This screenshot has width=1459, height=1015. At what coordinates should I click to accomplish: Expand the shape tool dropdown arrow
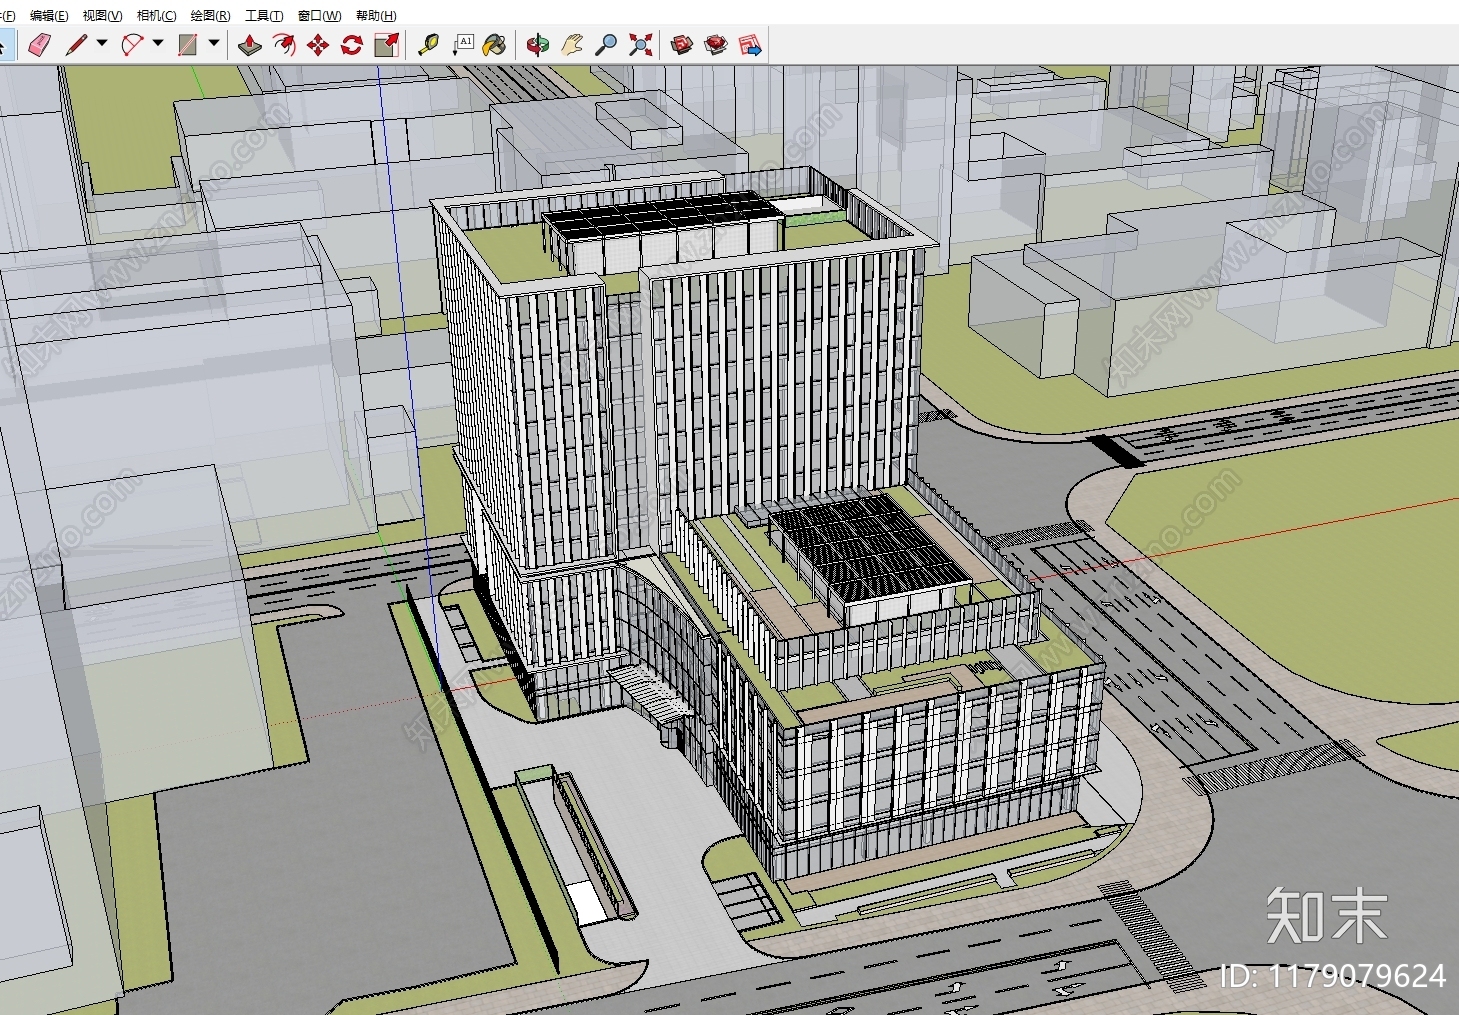click(x=213, y=44)
